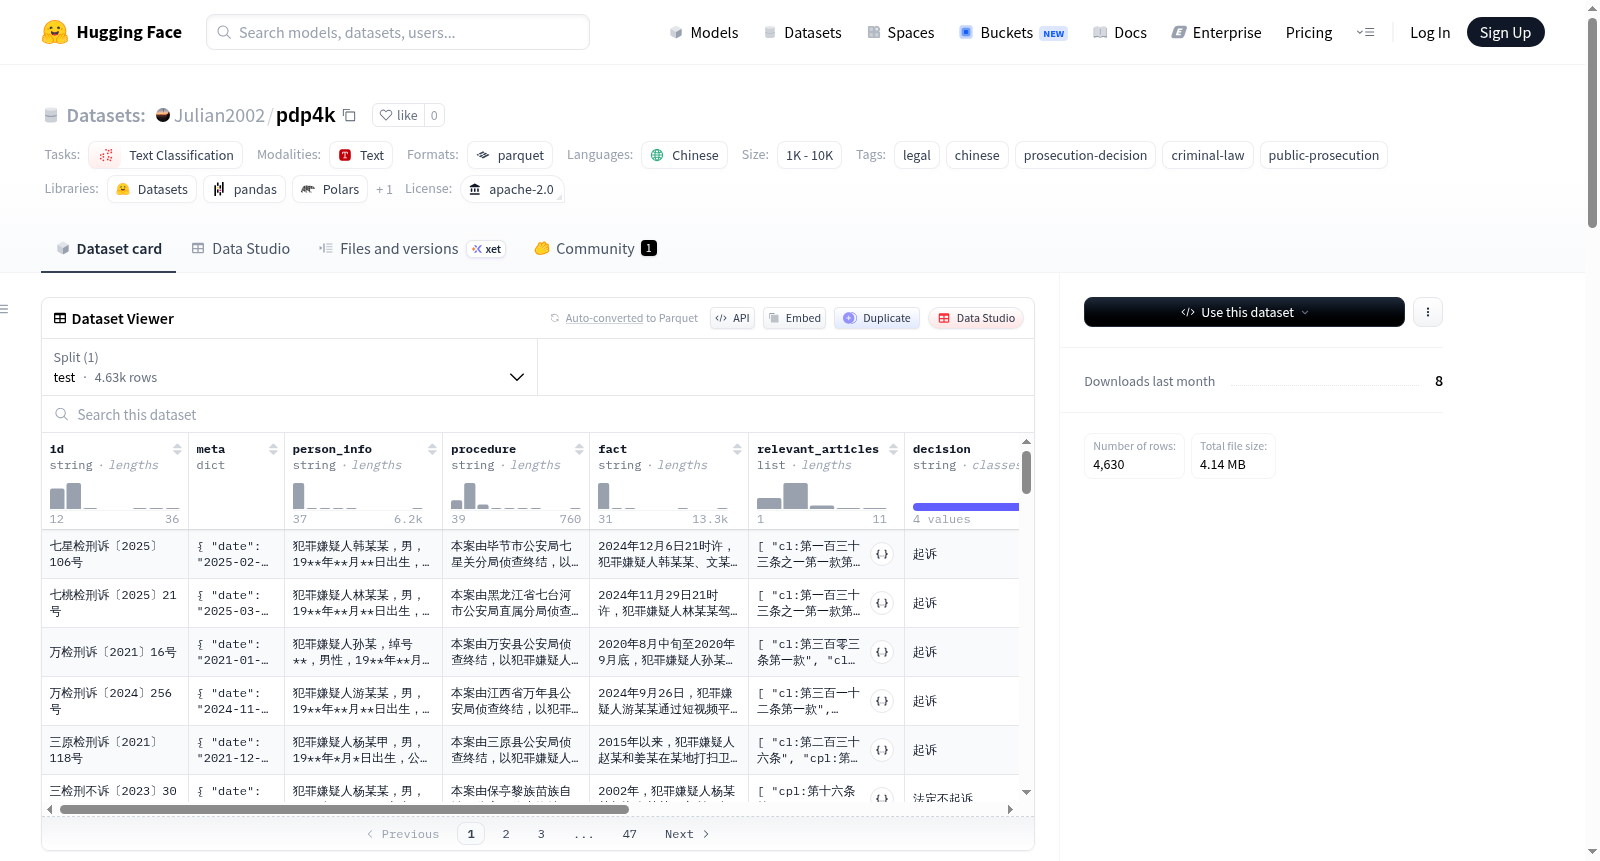The image size is (1600, 861).
Task: Click the page vertical scrollbar
Action: (x=1592, y=122)
